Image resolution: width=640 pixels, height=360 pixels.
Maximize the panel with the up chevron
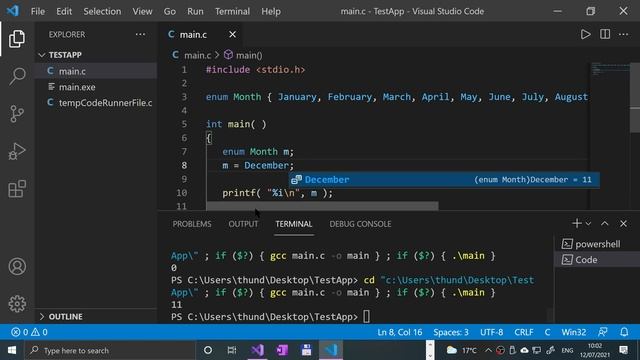[x=604, y=224]
